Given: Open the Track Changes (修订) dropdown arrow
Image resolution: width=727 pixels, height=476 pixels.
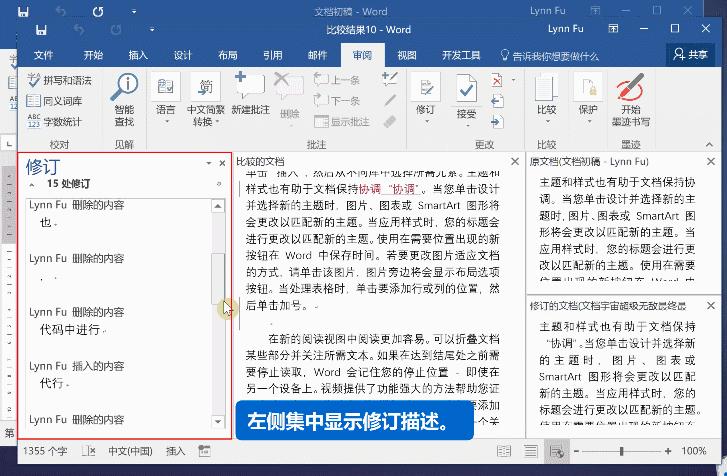Looking at the screenshot, I should pyautogui.click(x=426, y=122).
